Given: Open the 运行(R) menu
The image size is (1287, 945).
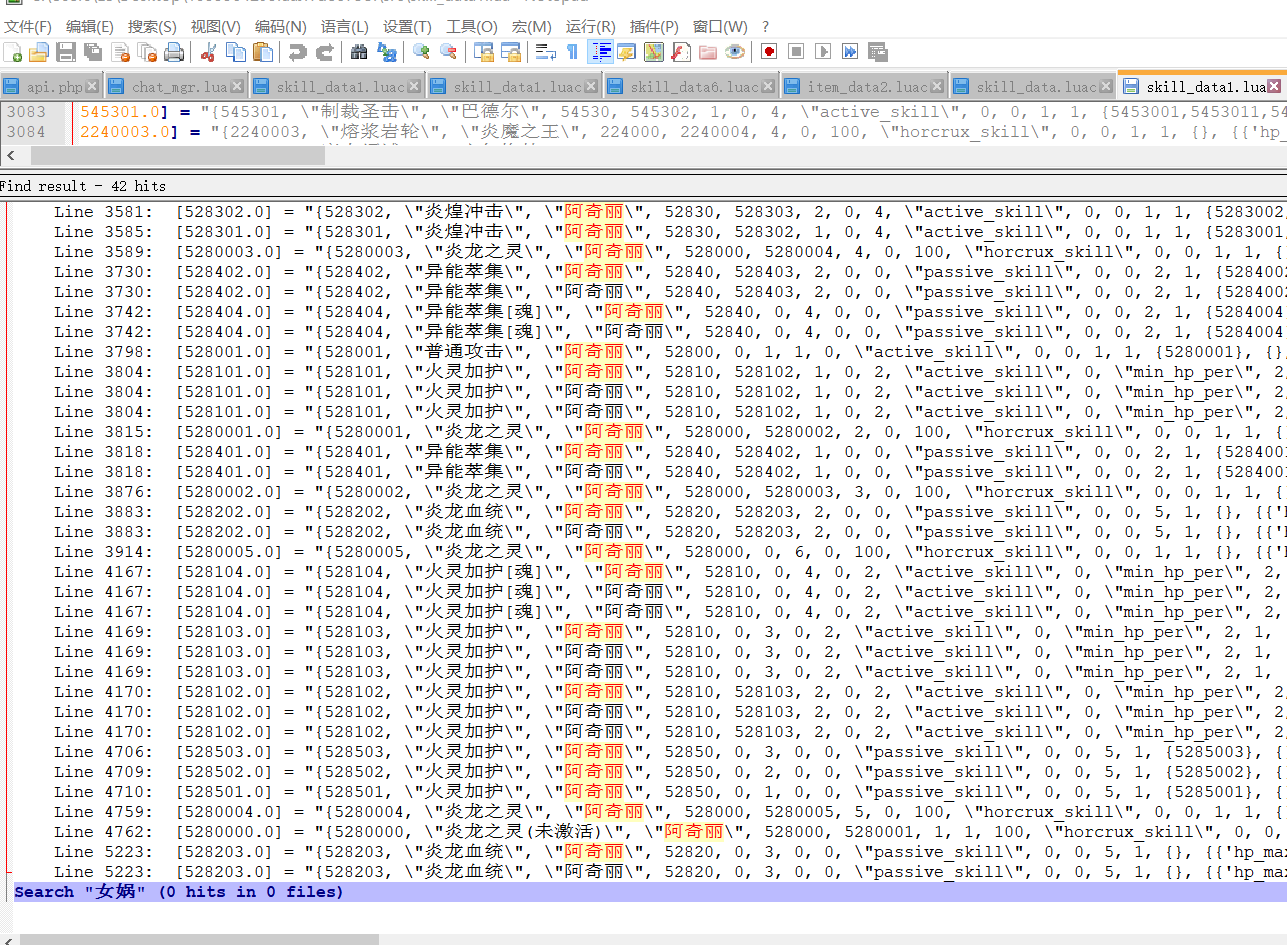Looking at the screenshot, I should tap(590, 27).
